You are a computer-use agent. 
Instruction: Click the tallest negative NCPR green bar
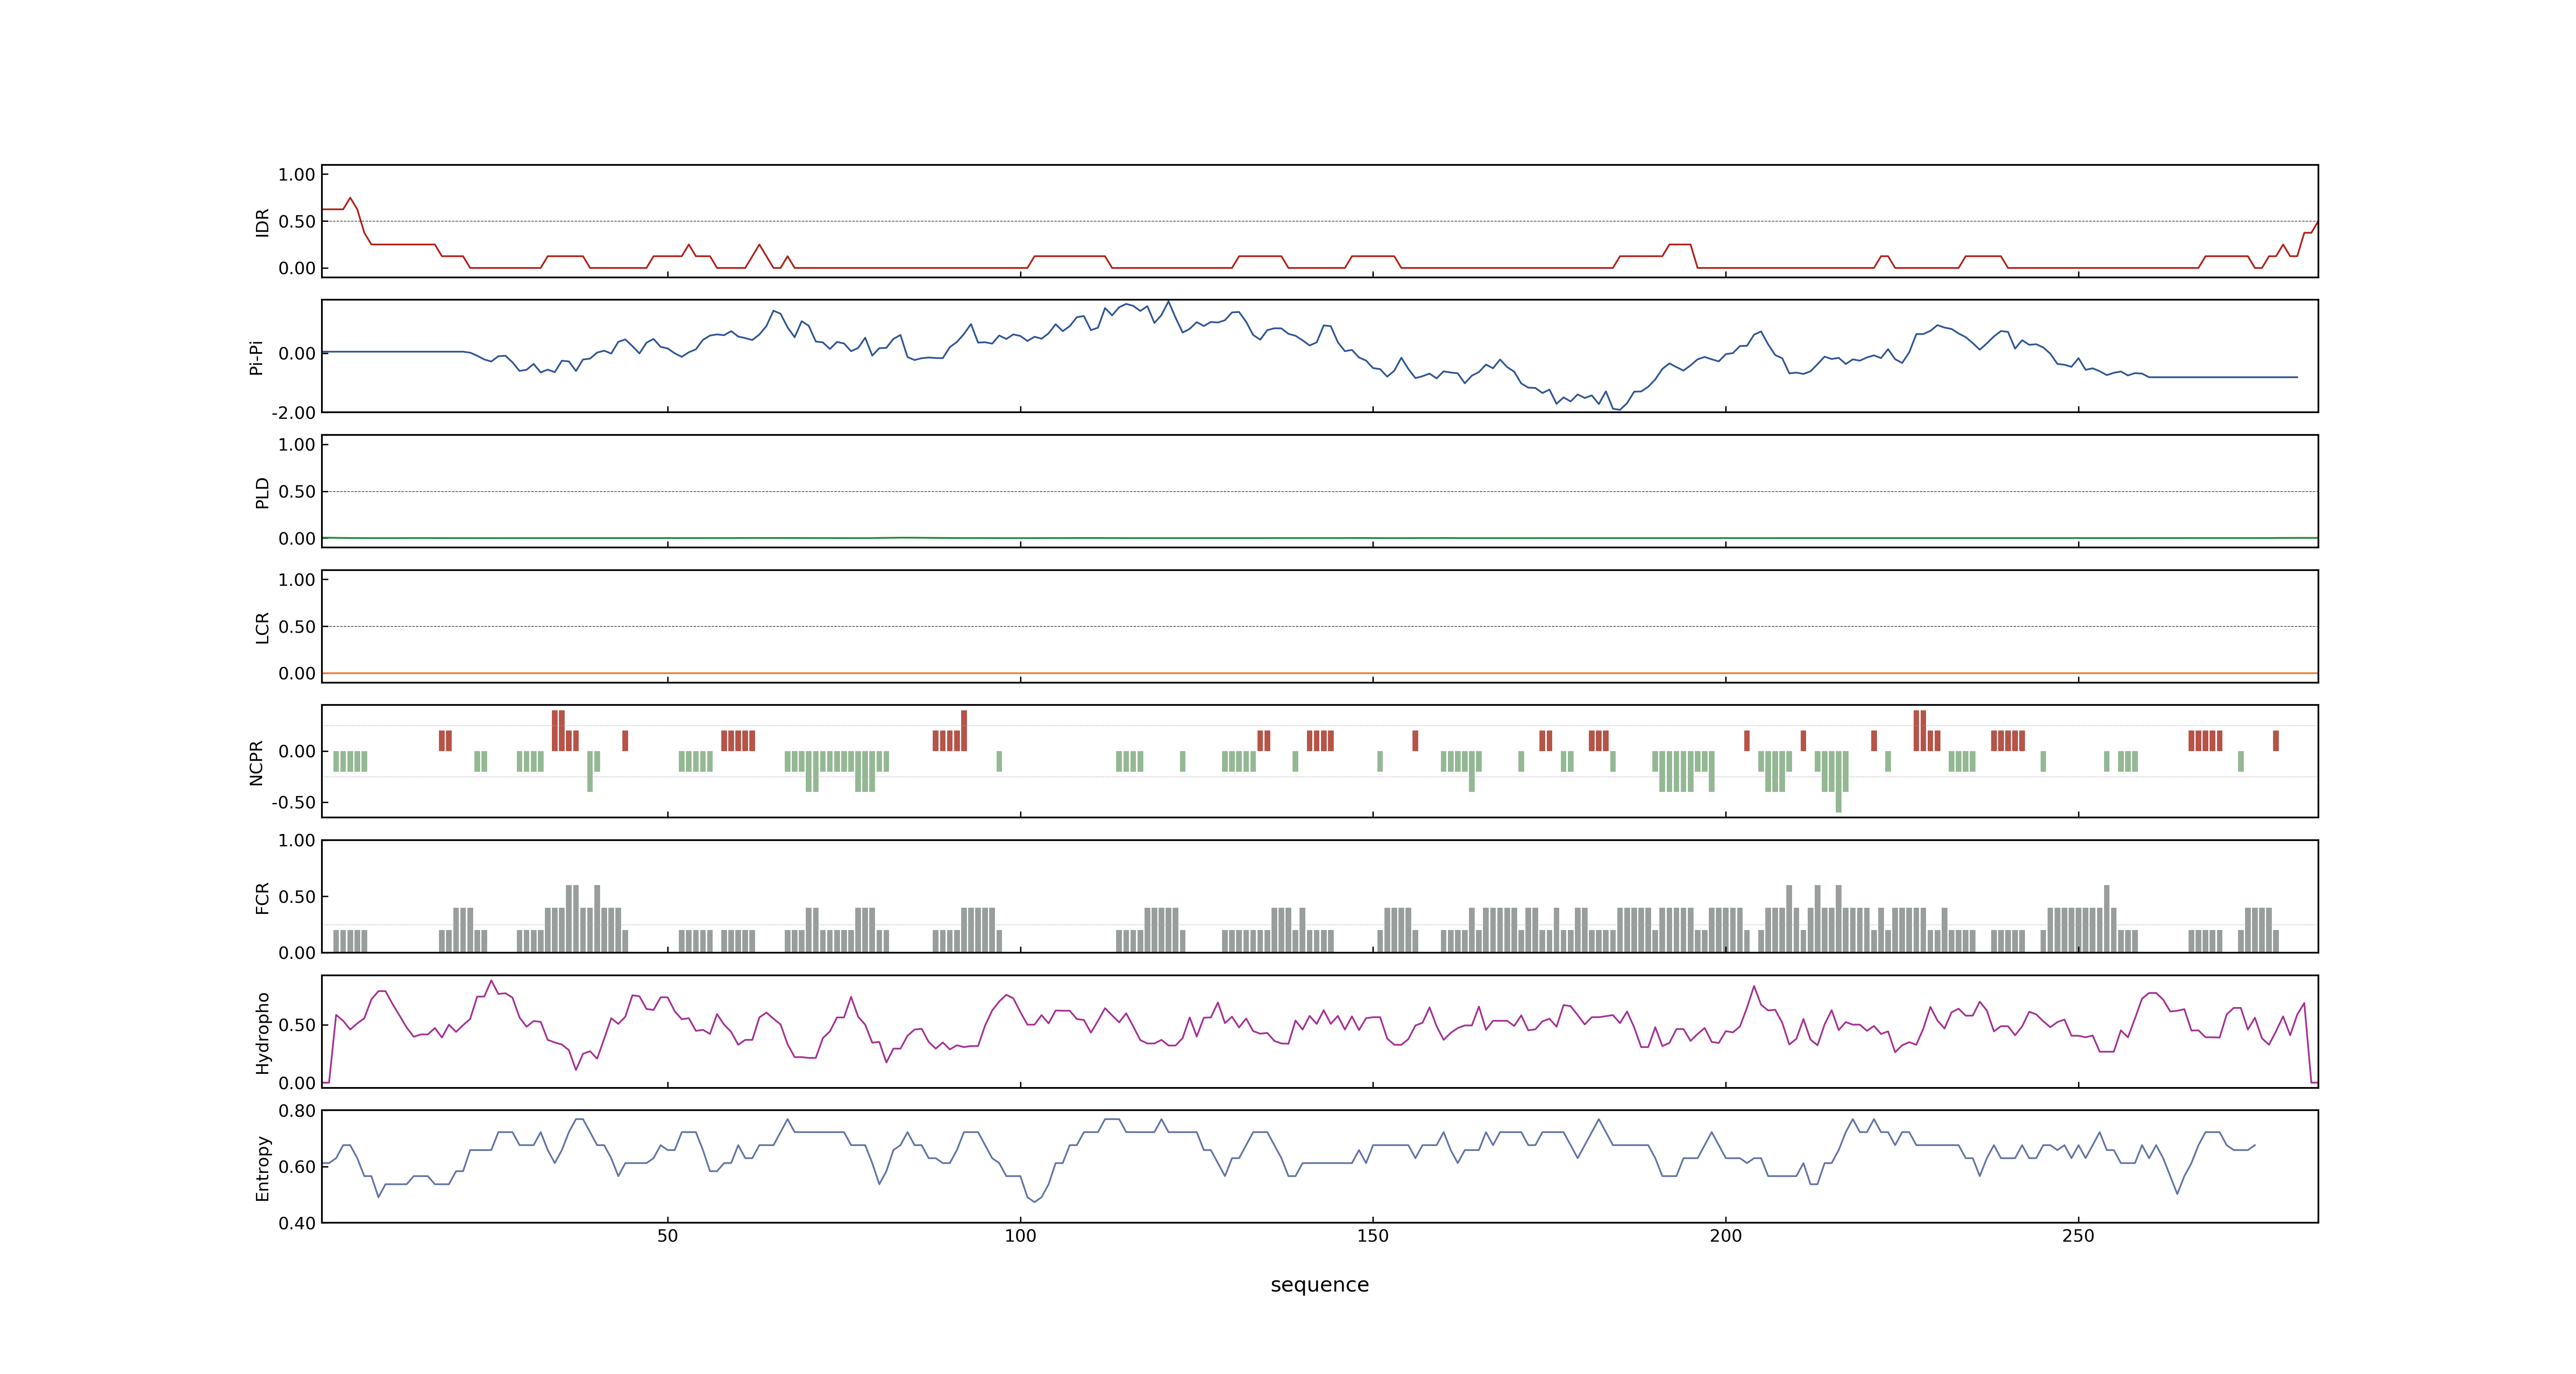[1838, 782]
